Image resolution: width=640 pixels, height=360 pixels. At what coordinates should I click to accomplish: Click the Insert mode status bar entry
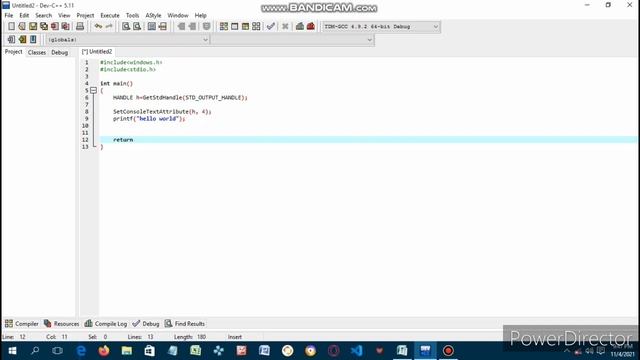coord(235,337)
